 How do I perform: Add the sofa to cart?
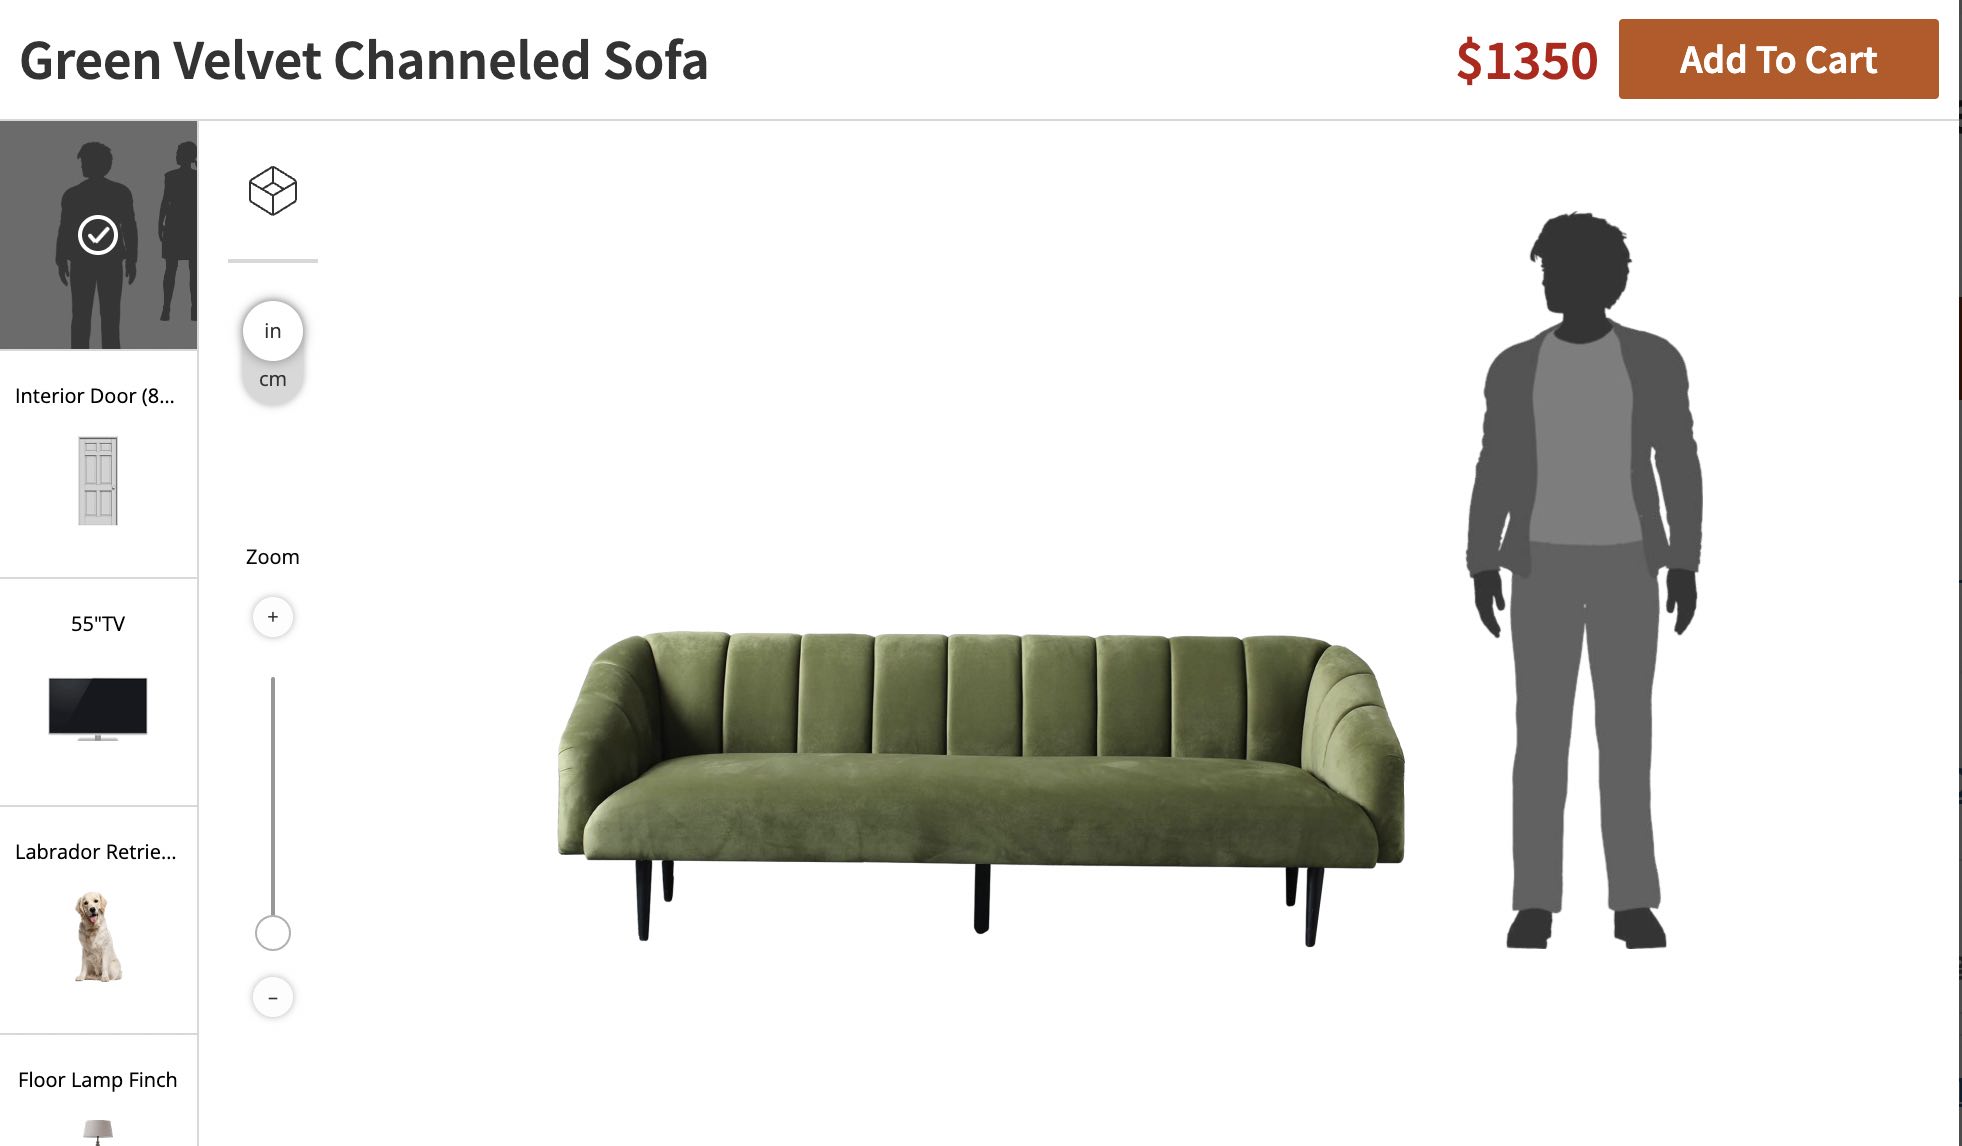1778,59
